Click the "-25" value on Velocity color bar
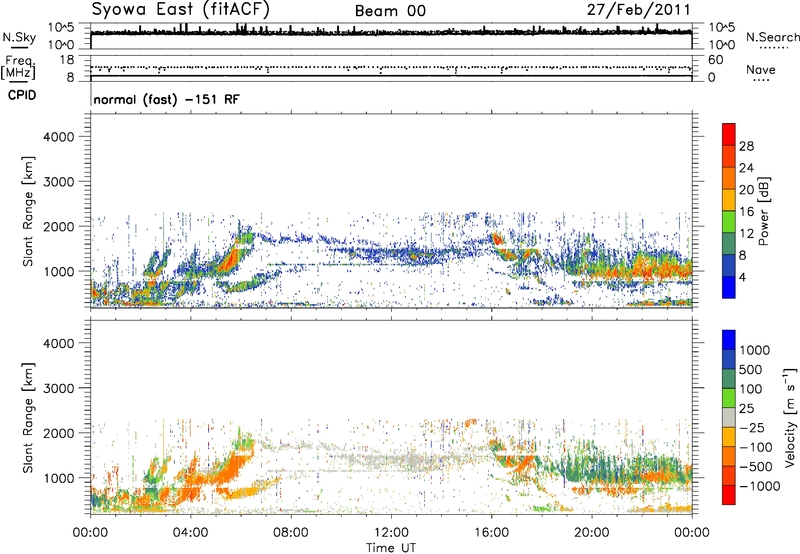The height and width of the screenshot is (554, 800). tap(753, 428)
